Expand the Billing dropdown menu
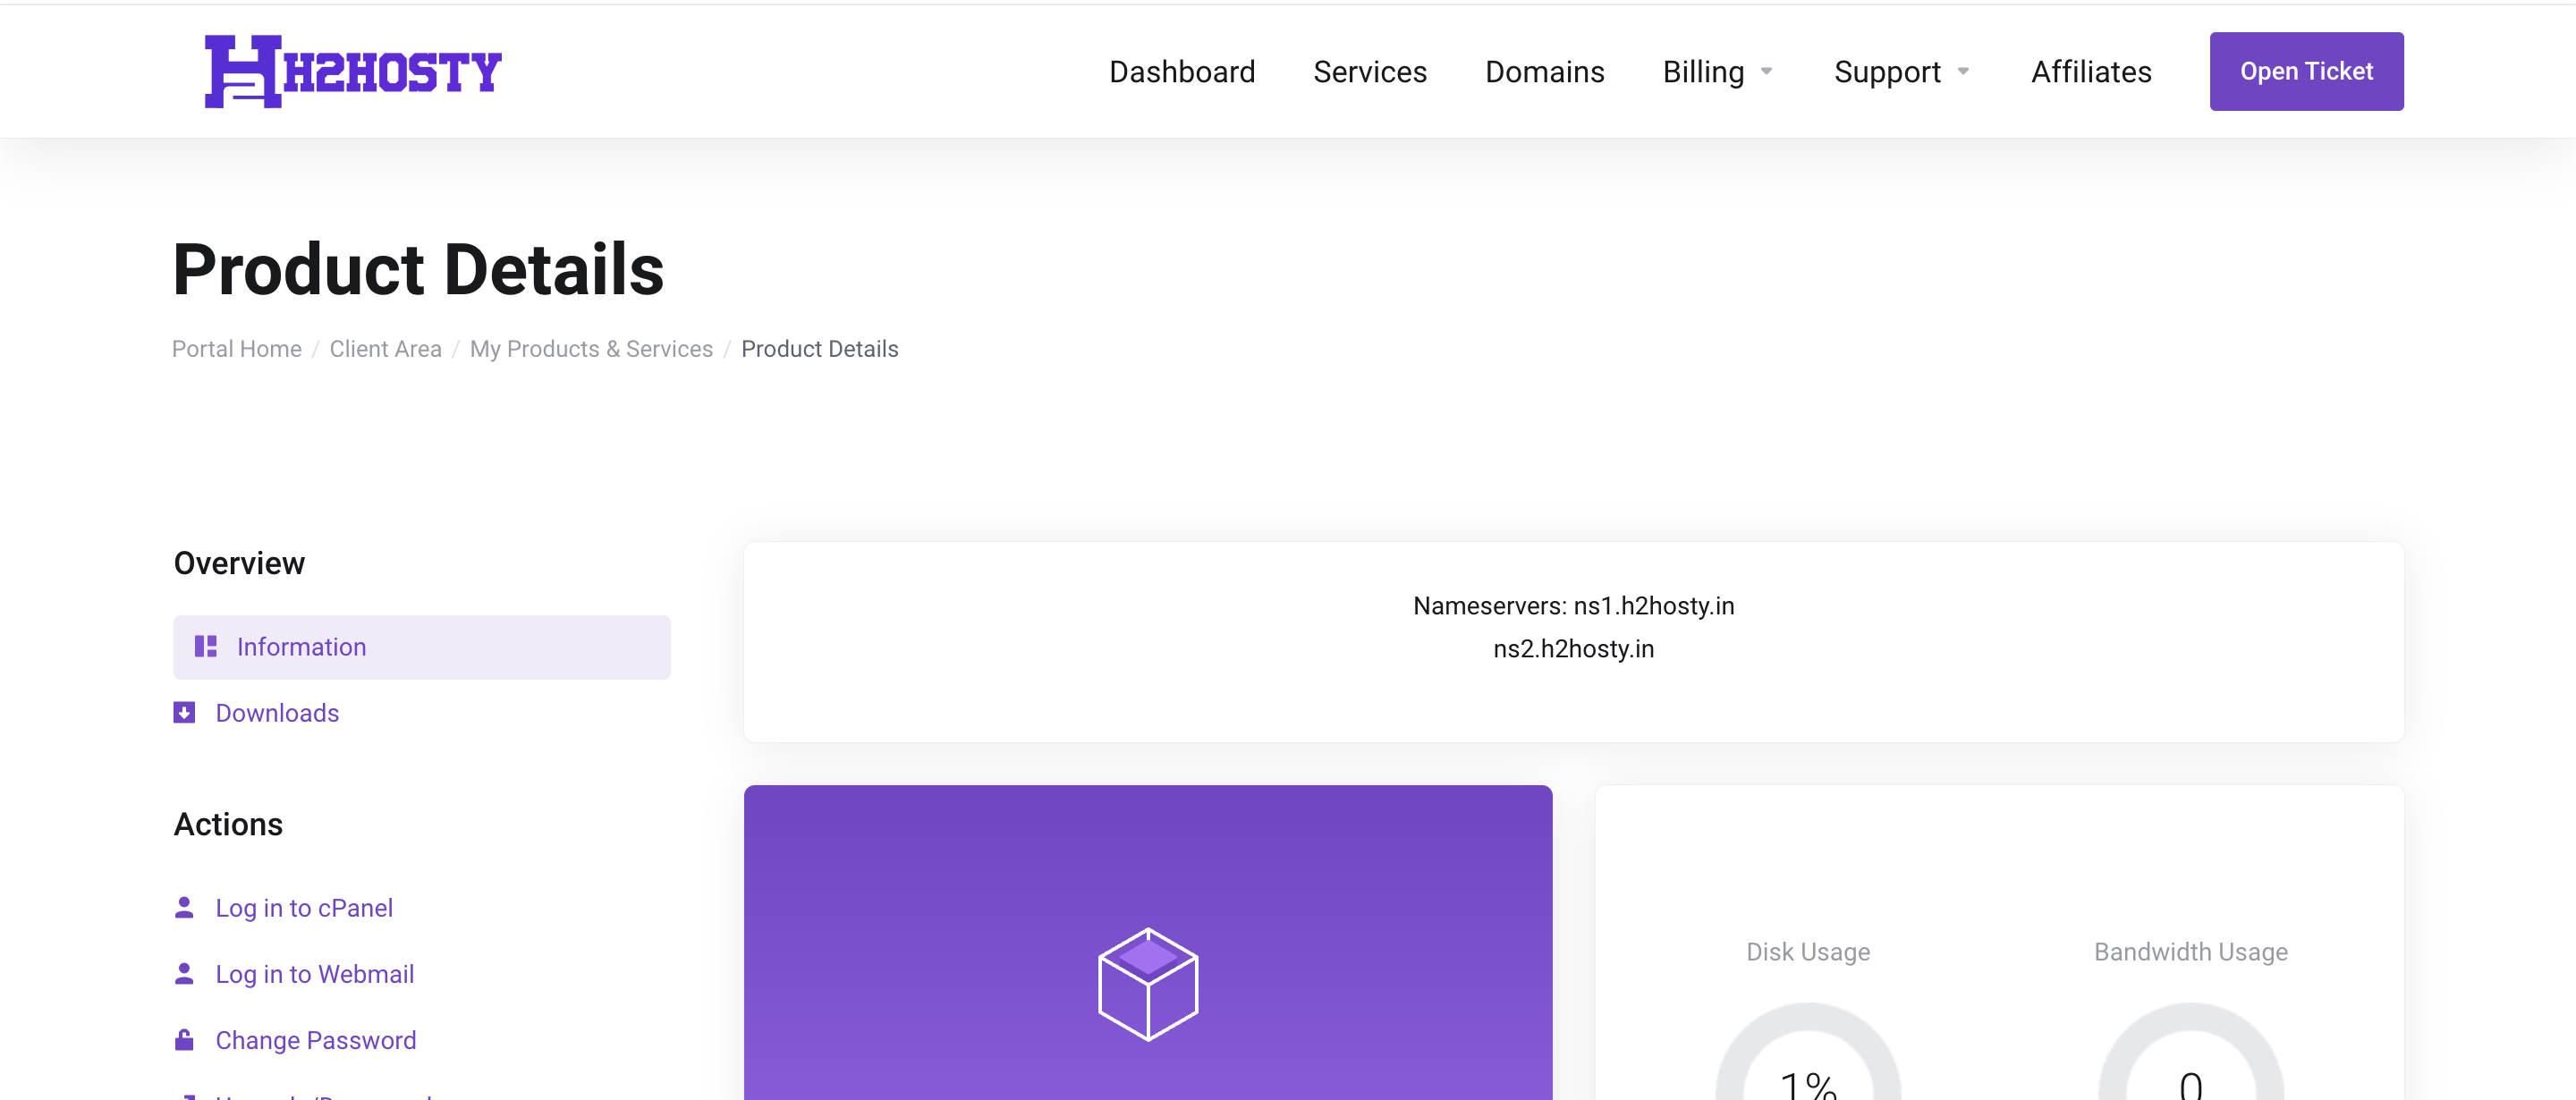This screenshot has width=2576, height=1100. (1718, 72)
